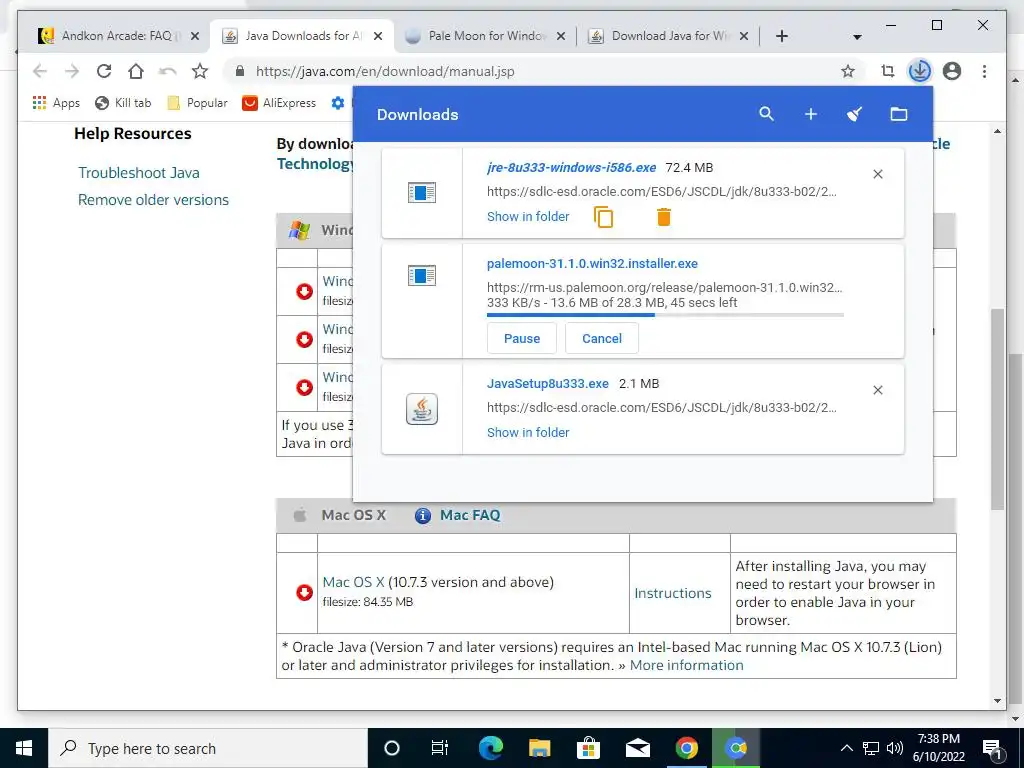Show jre-8u333-windows-i586.exe in folder

point(528,217)
